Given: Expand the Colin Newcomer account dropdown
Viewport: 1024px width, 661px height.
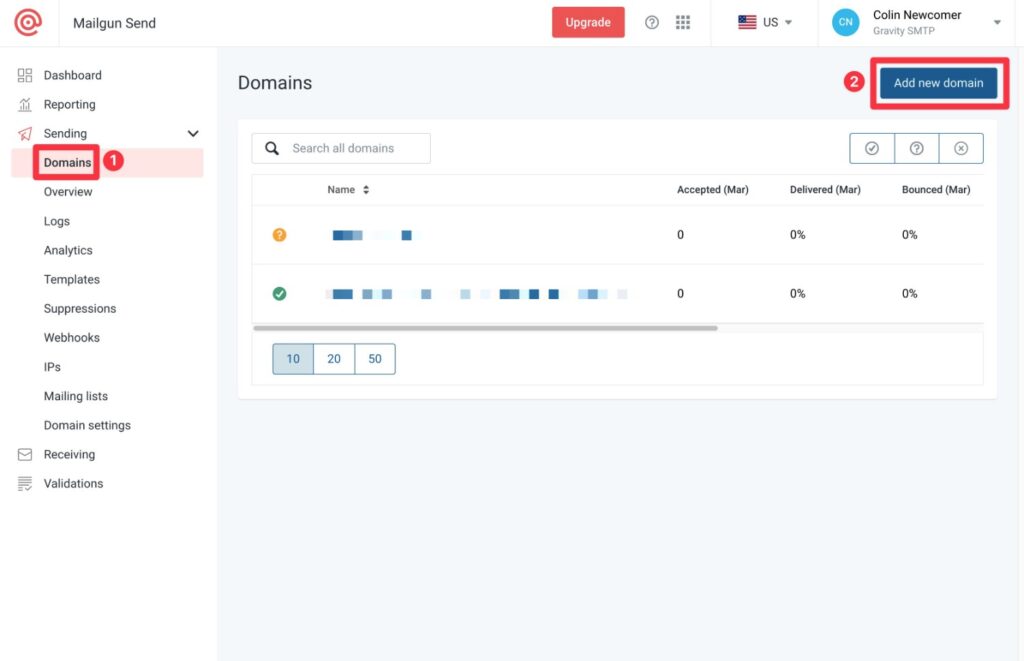Looking at the screenshot, I should point(997,22).
